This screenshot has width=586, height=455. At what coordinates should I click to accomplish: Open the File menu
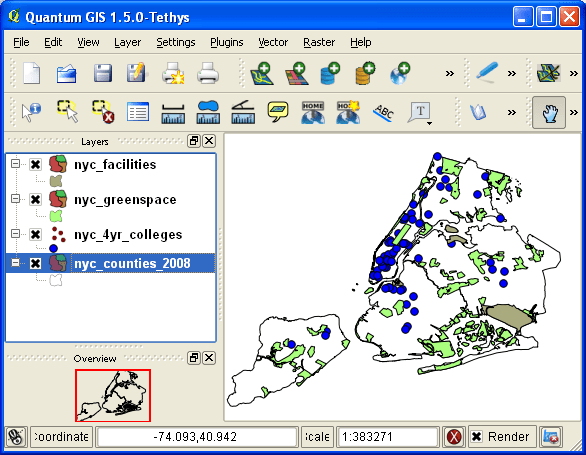pyautogui.click(x=21, y=42)
